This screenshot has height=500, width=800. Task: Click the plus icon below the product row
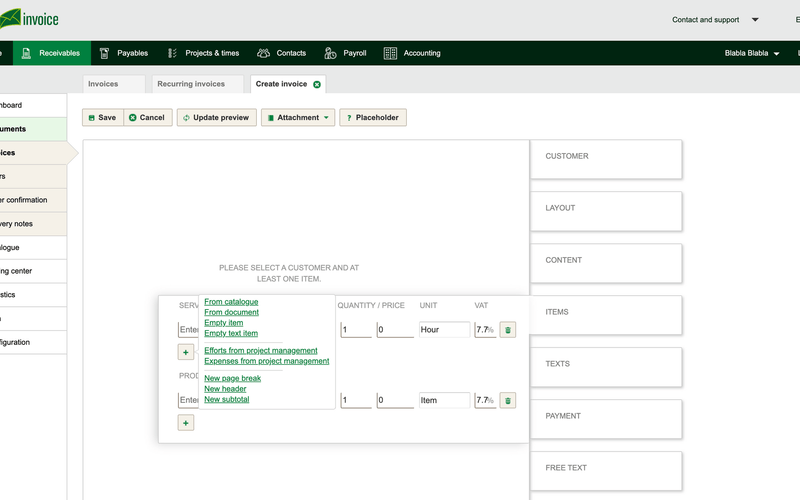pyautogui.click(x=186, y=423)
